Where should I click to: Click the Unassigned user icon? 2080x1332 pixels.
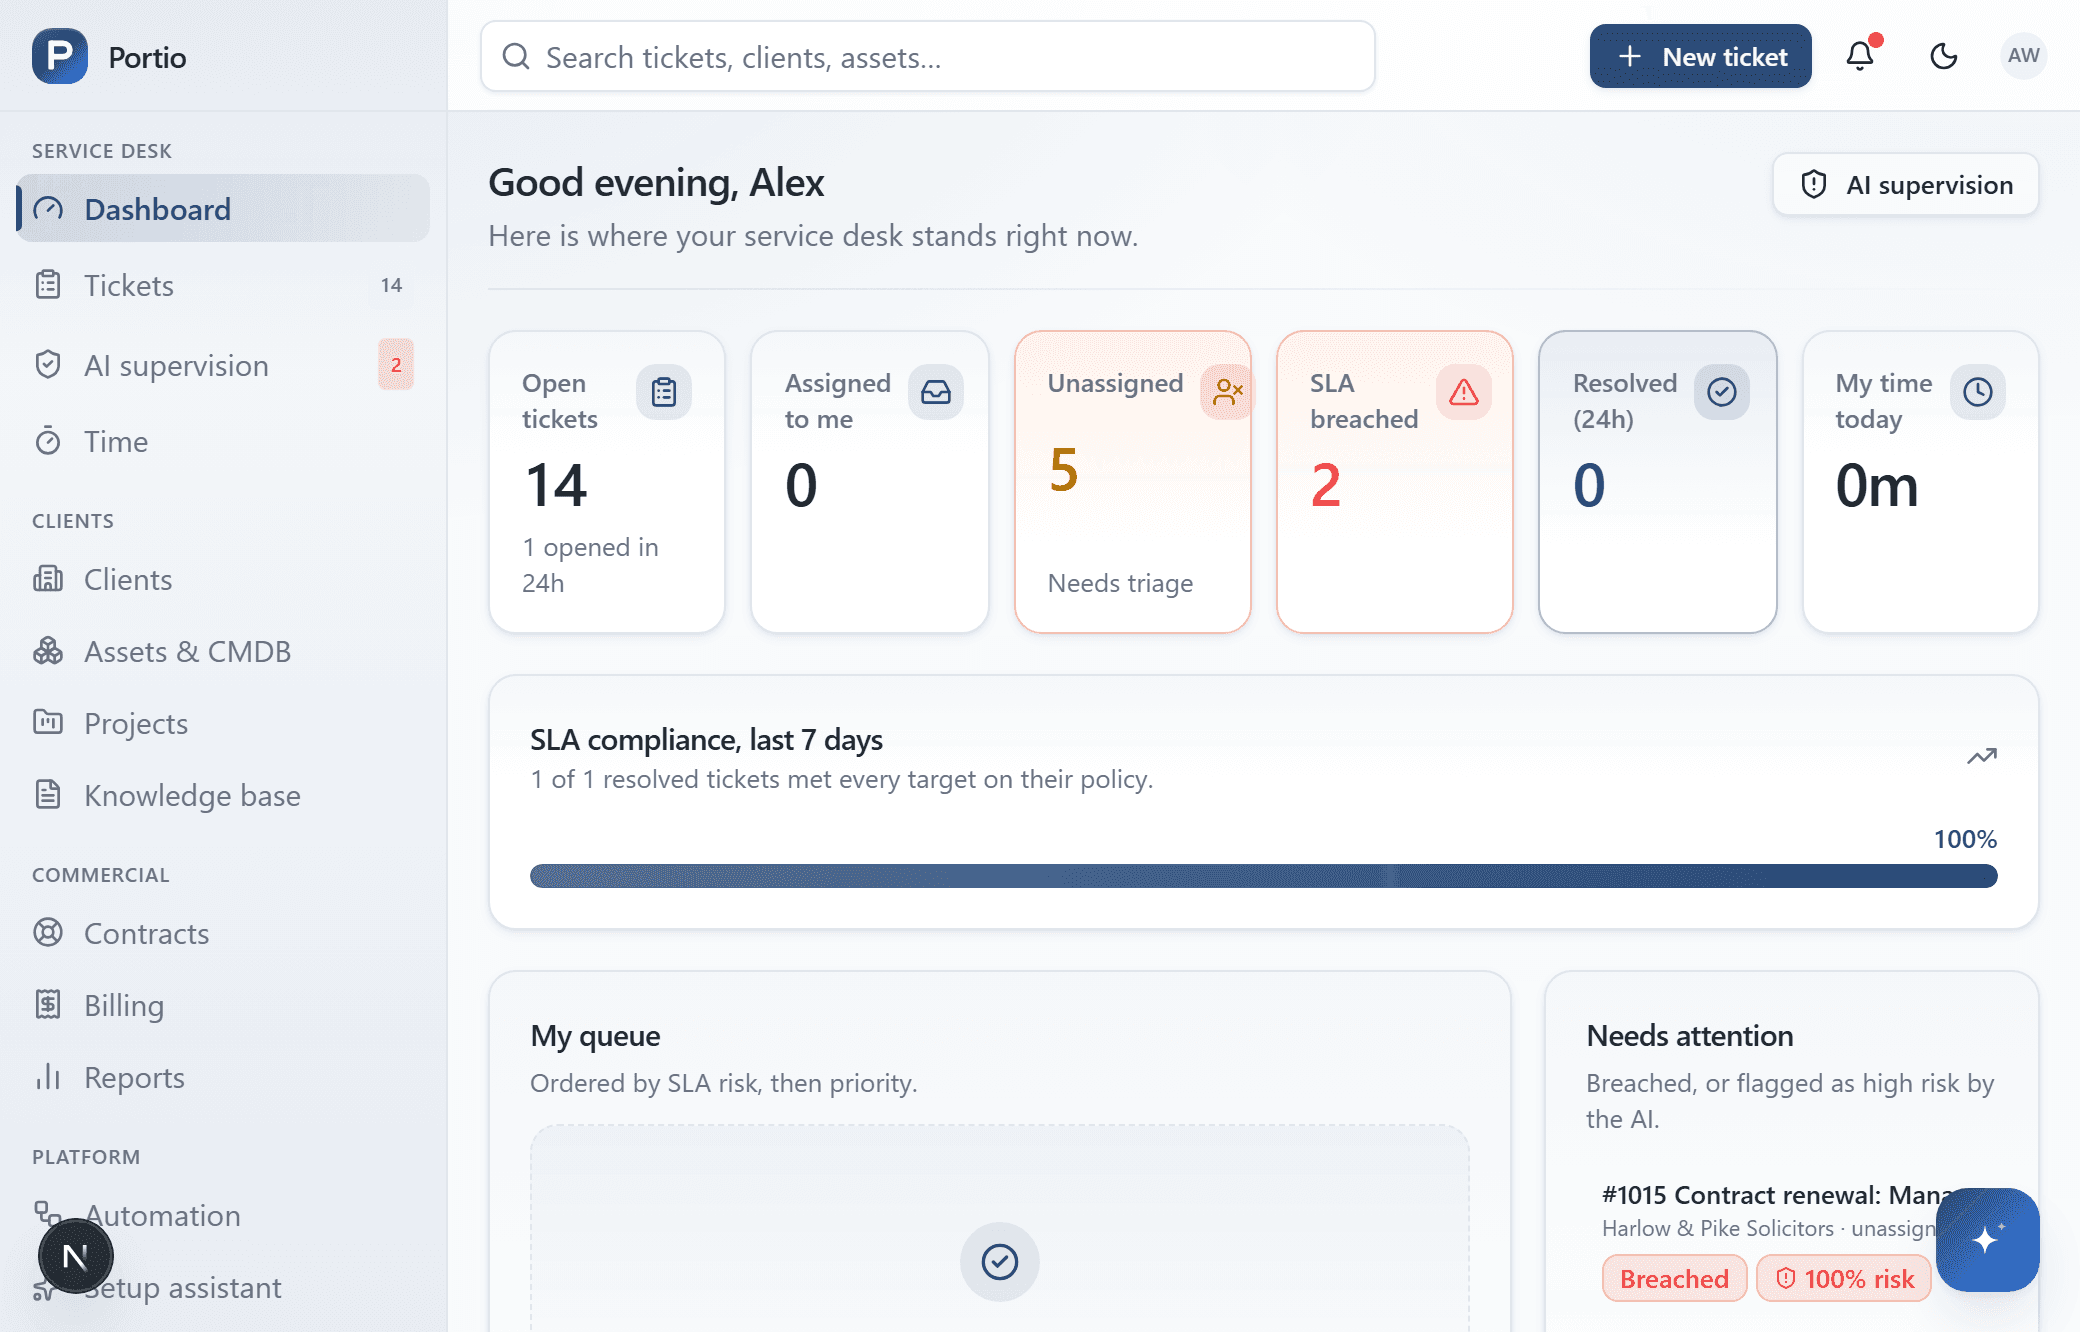coord(1227,392)
